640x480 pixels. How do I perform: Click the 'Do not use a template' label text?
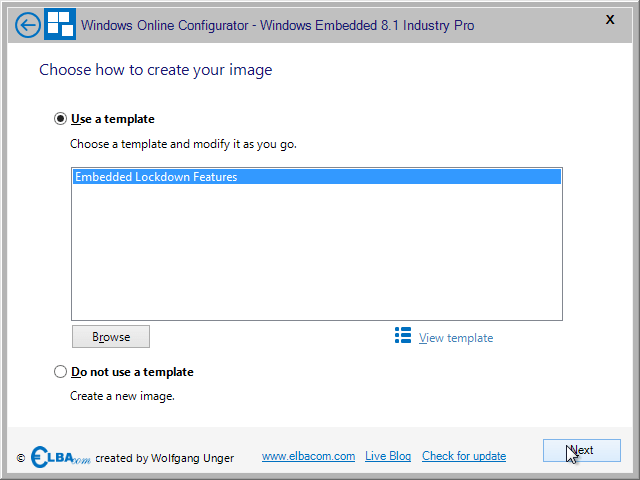point(132,372)
